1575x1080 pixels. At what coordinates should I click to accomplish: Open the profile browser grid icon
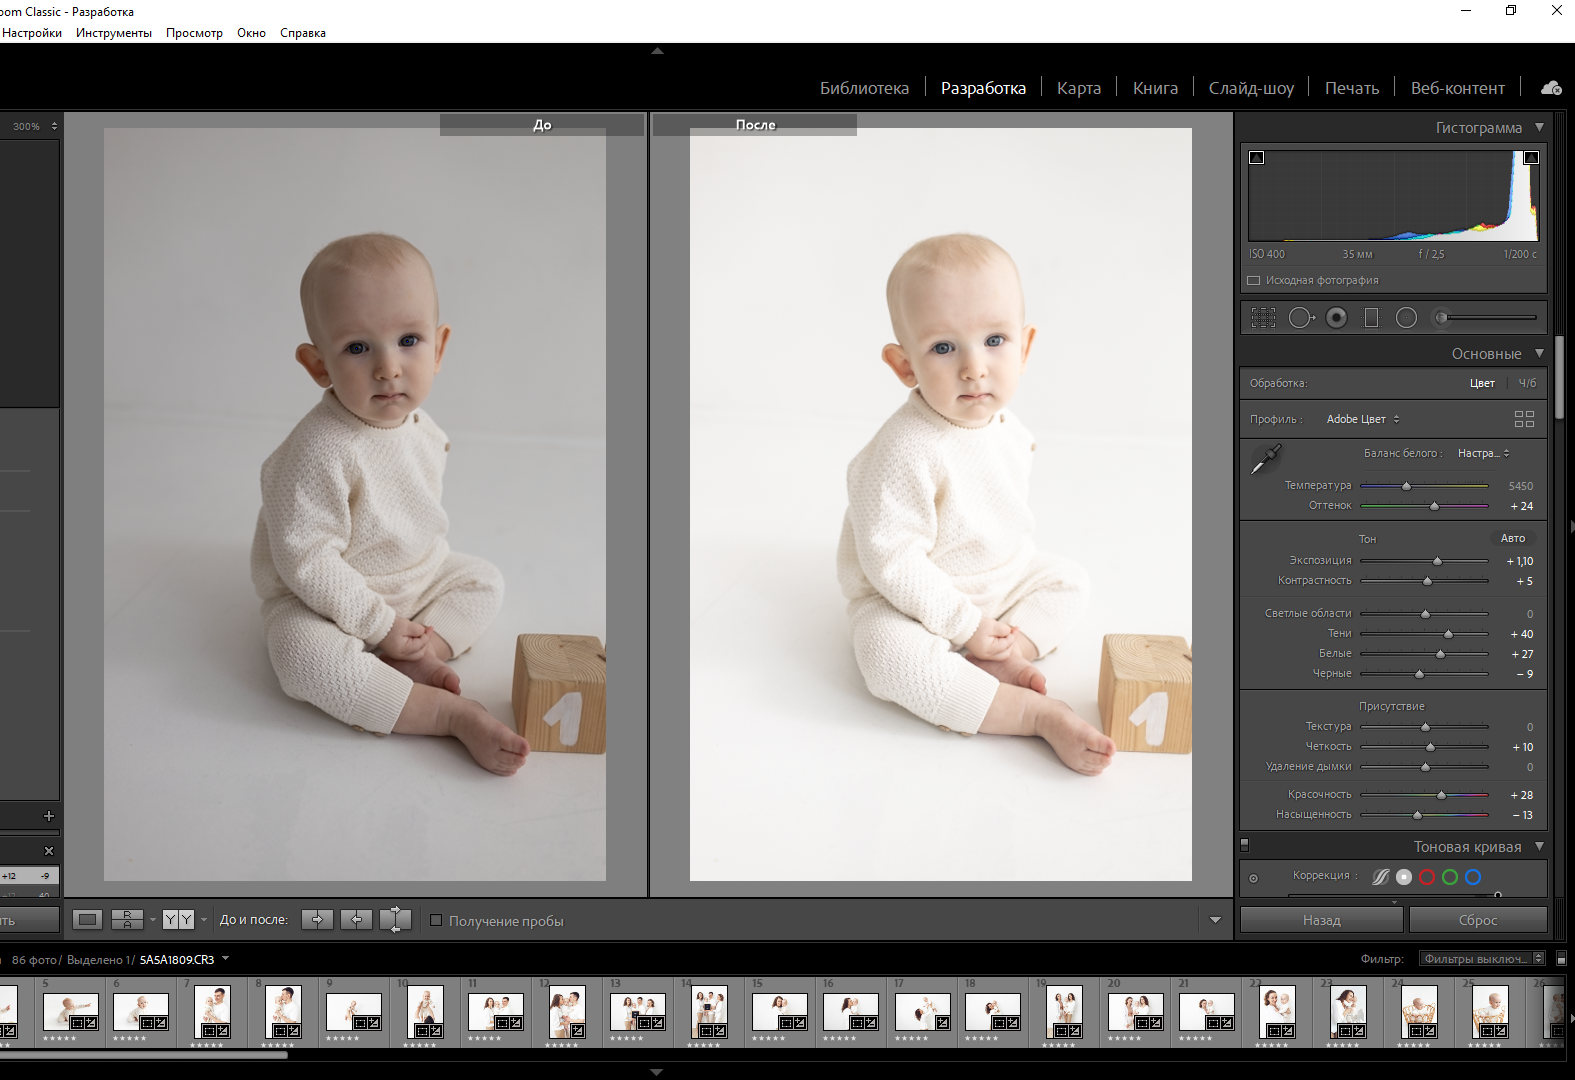coord(1524,419)
